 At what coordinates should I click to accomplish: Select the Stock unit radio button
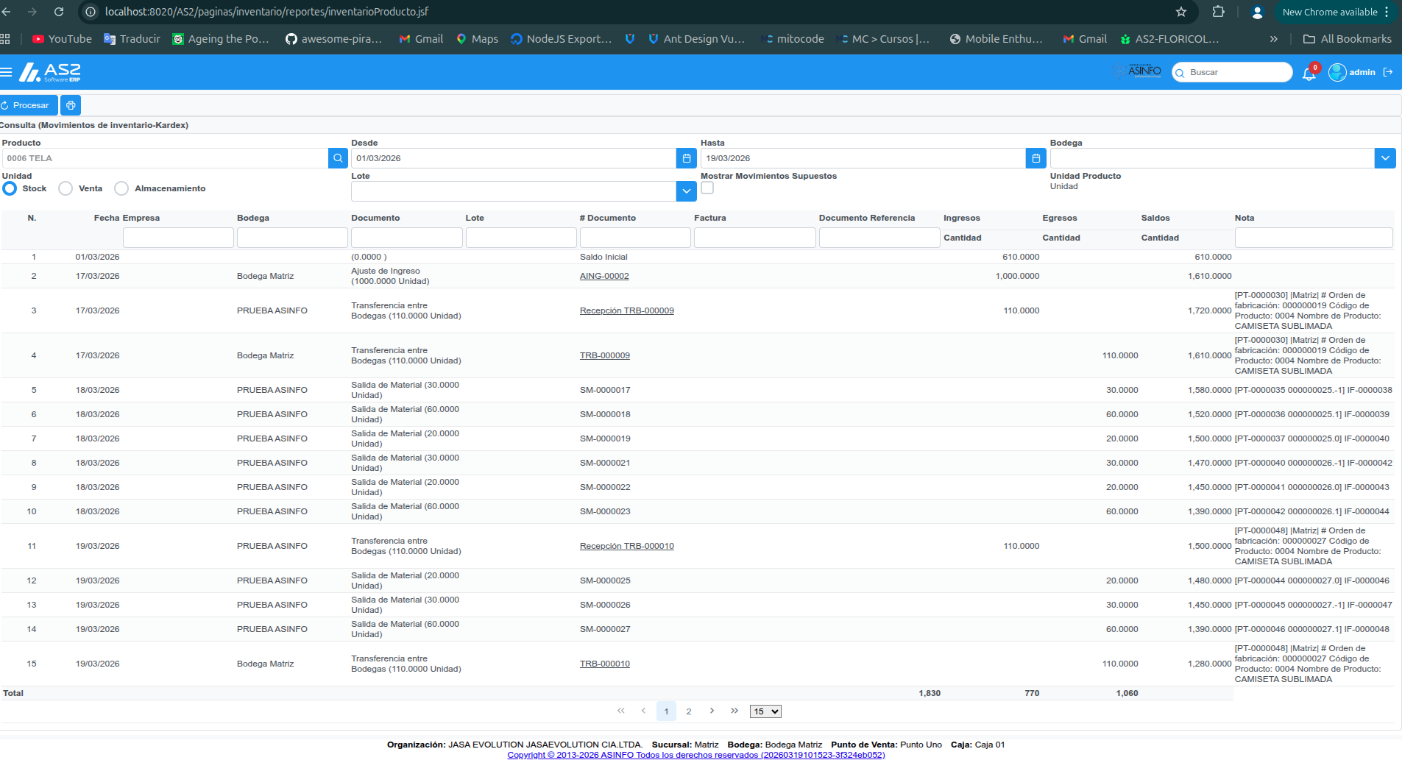pyautogui.click(x=9, y=188)
